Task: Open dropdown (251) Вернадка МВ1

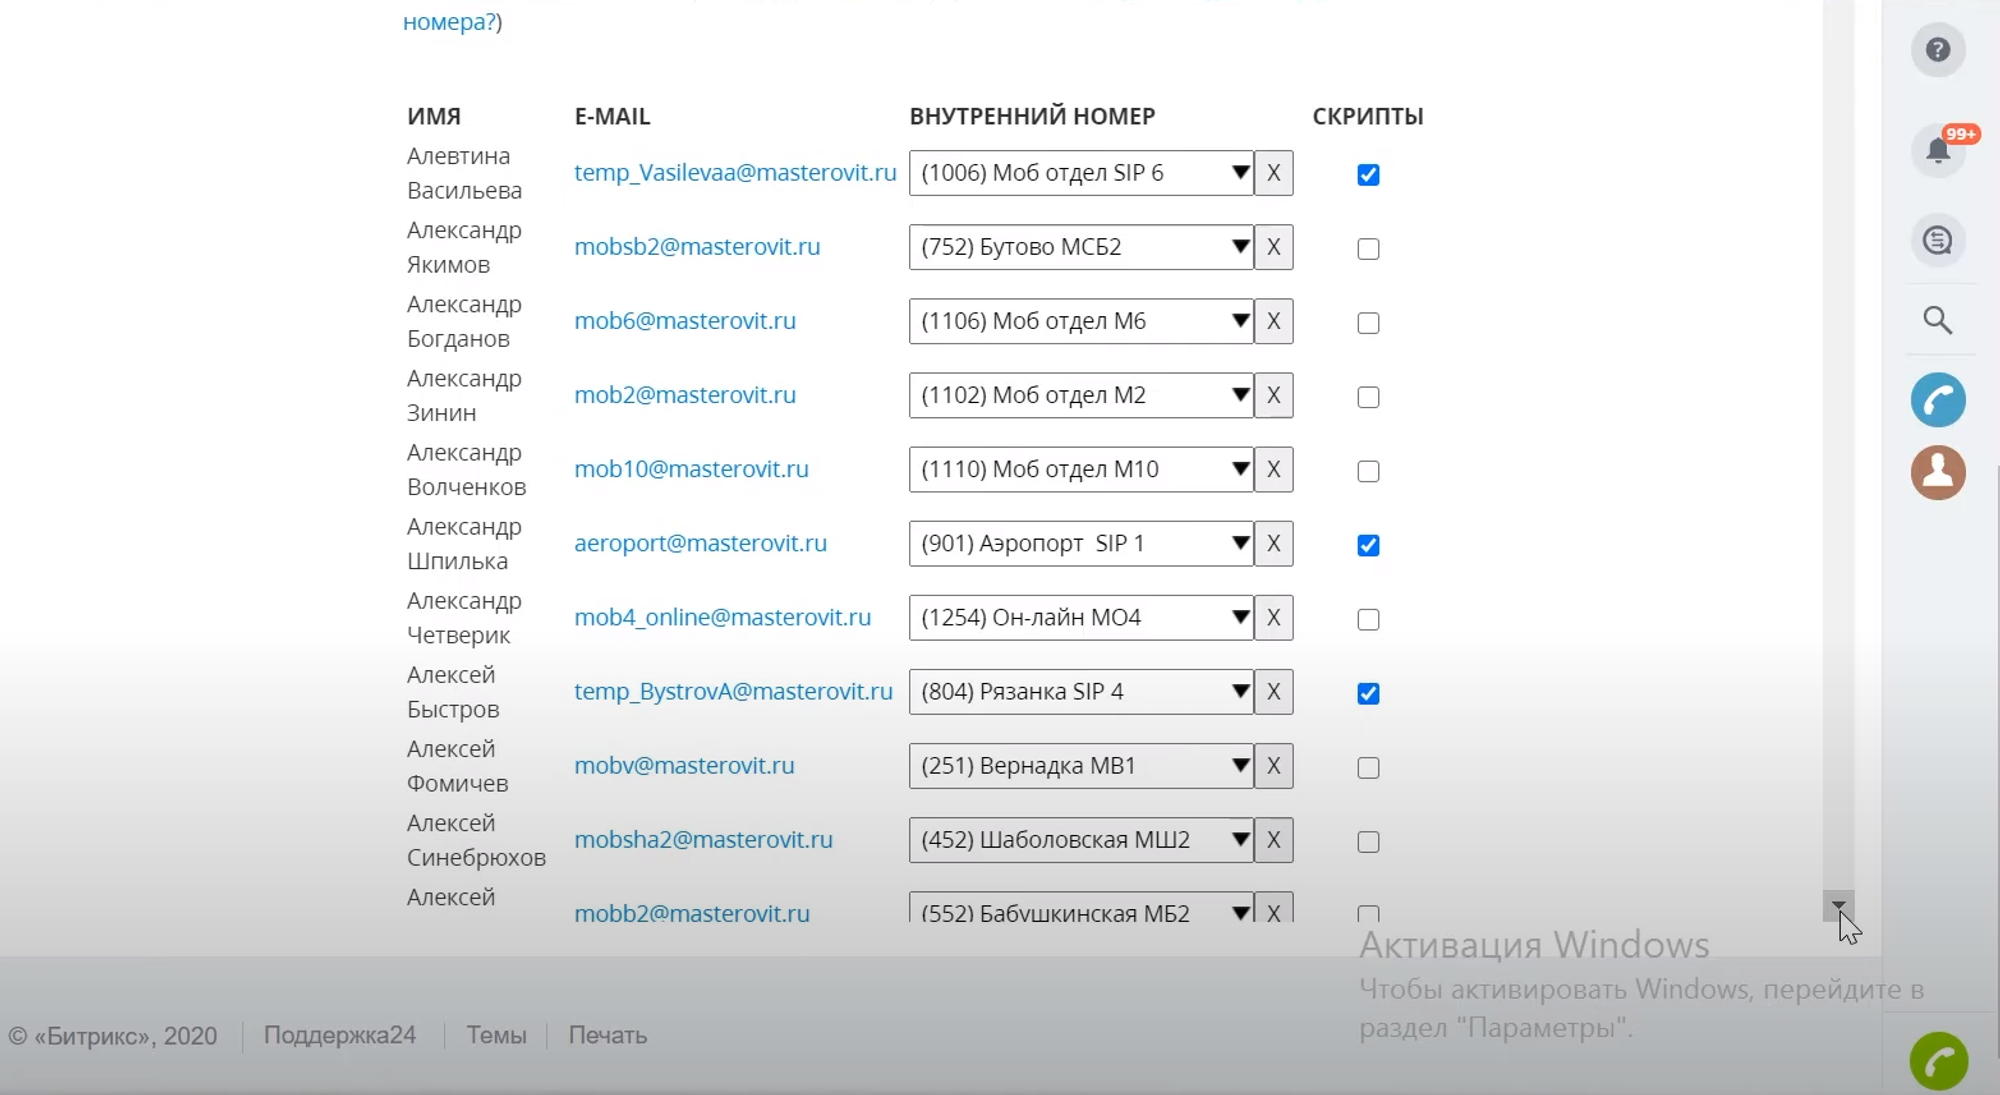Action: click(1081, 765)
